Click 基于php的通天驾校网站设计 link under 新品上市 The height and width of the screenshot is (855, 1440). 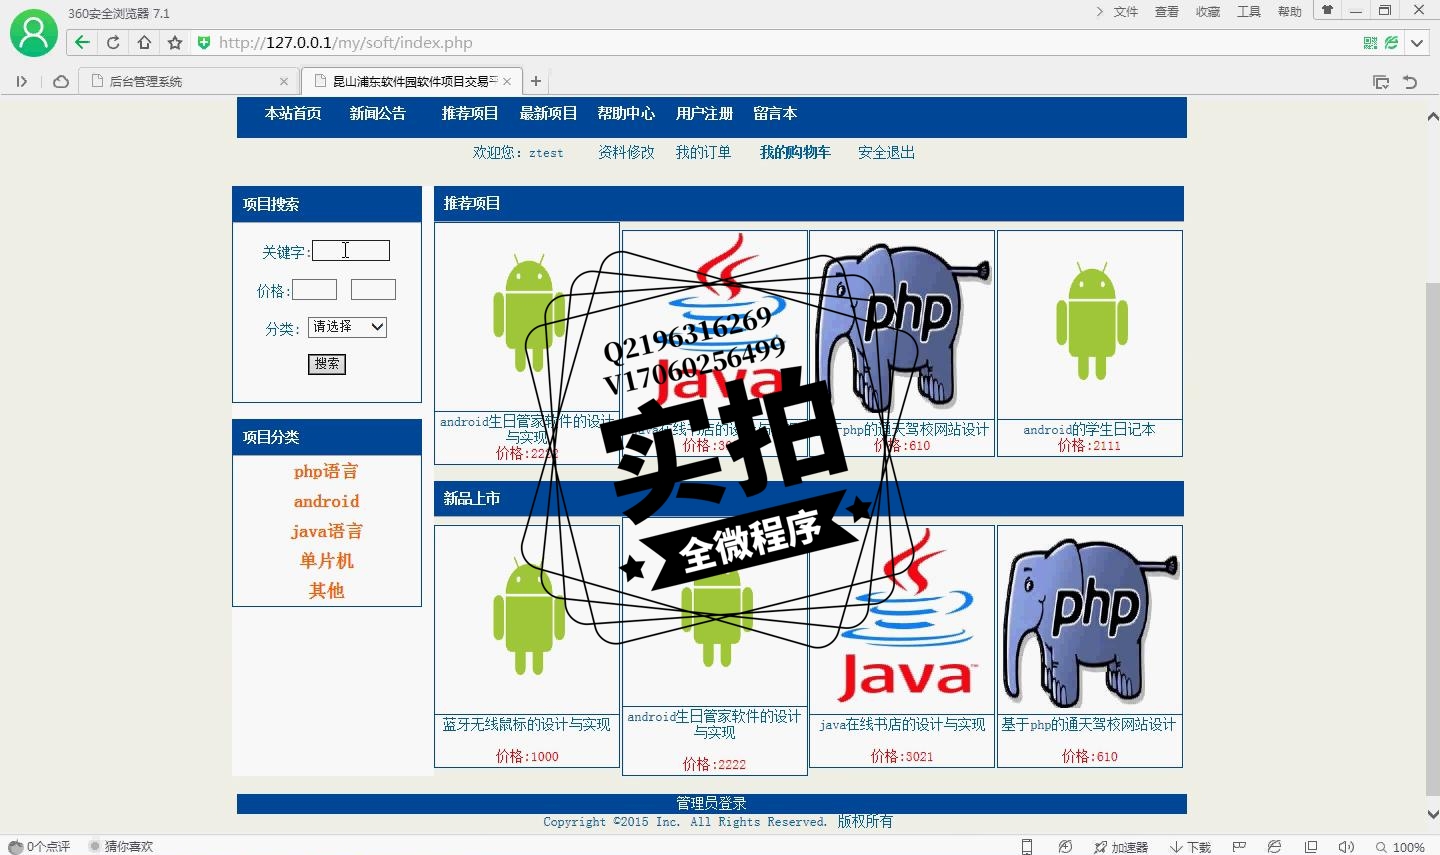pyautogui.click(x=1089, y=725)
